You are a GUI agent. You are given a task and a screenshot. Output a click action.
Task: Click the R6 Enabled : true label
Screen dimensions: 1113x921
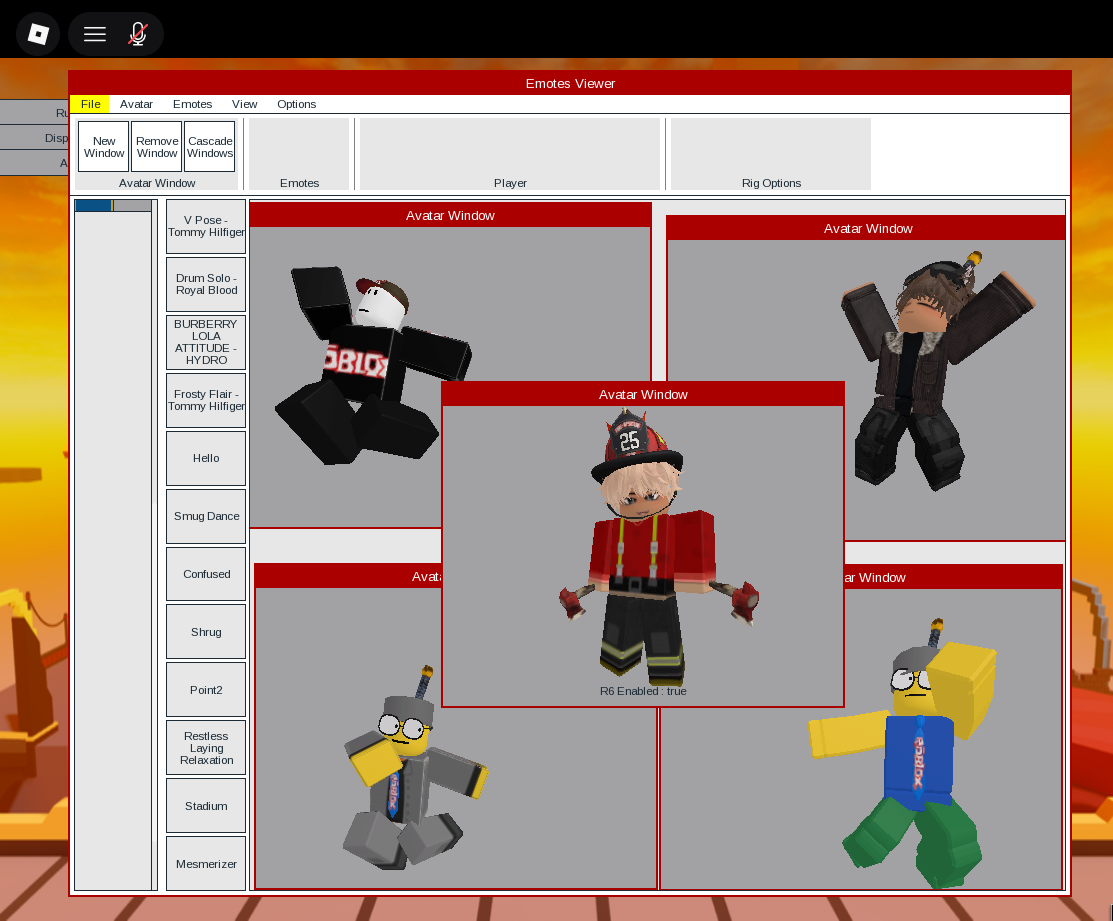coord(643,691)
